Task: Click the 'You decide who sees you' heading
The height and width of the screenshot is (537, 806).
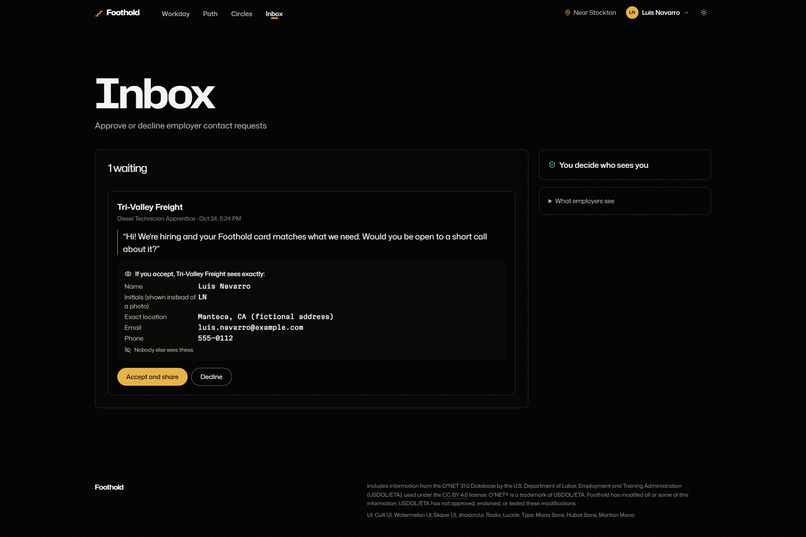Action: (x=603, y=165)
